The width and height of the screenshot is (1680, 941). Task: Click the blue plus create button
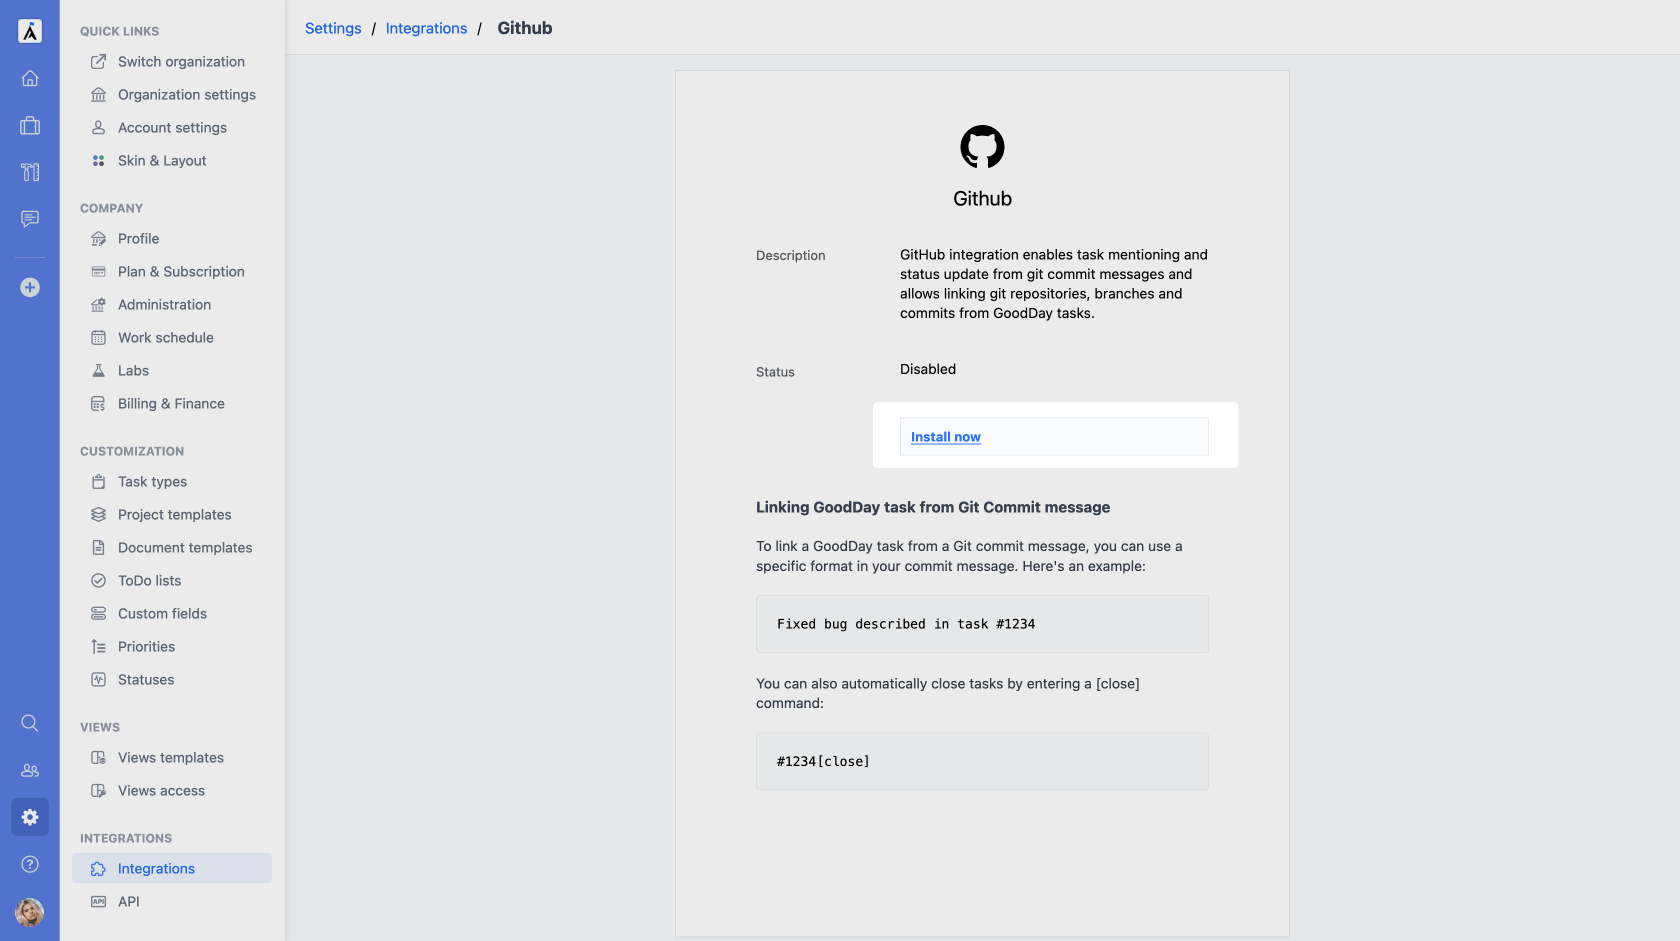[30, 287]
